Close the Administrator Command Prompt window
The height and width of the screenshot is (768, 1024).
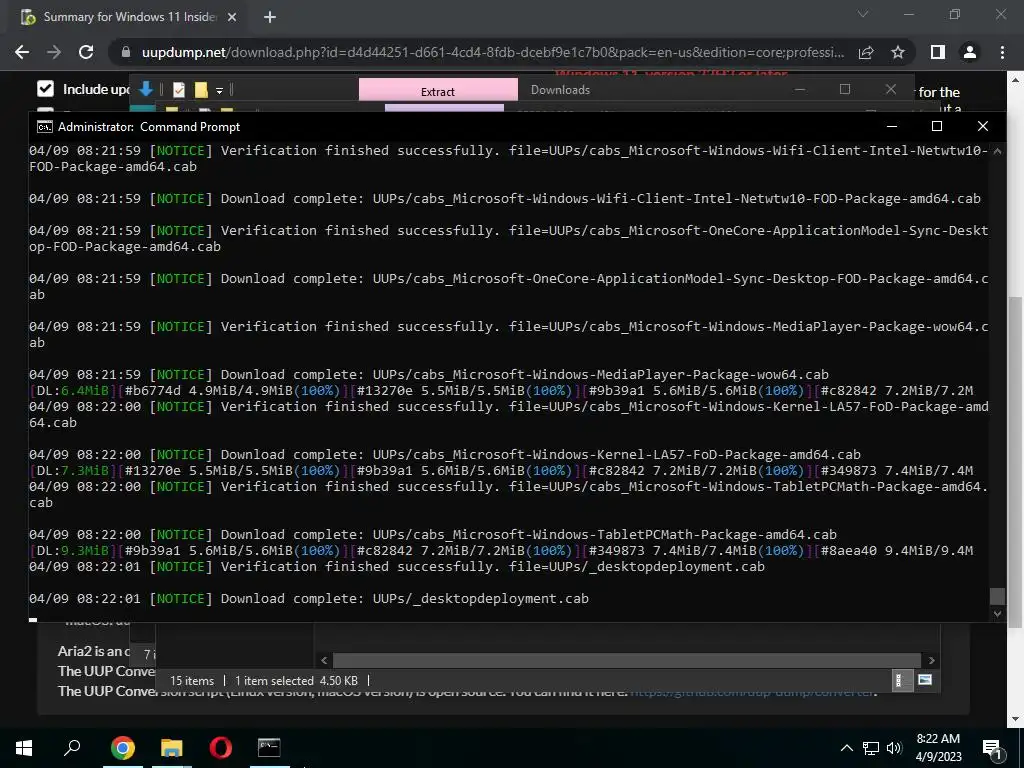[983, 126]
